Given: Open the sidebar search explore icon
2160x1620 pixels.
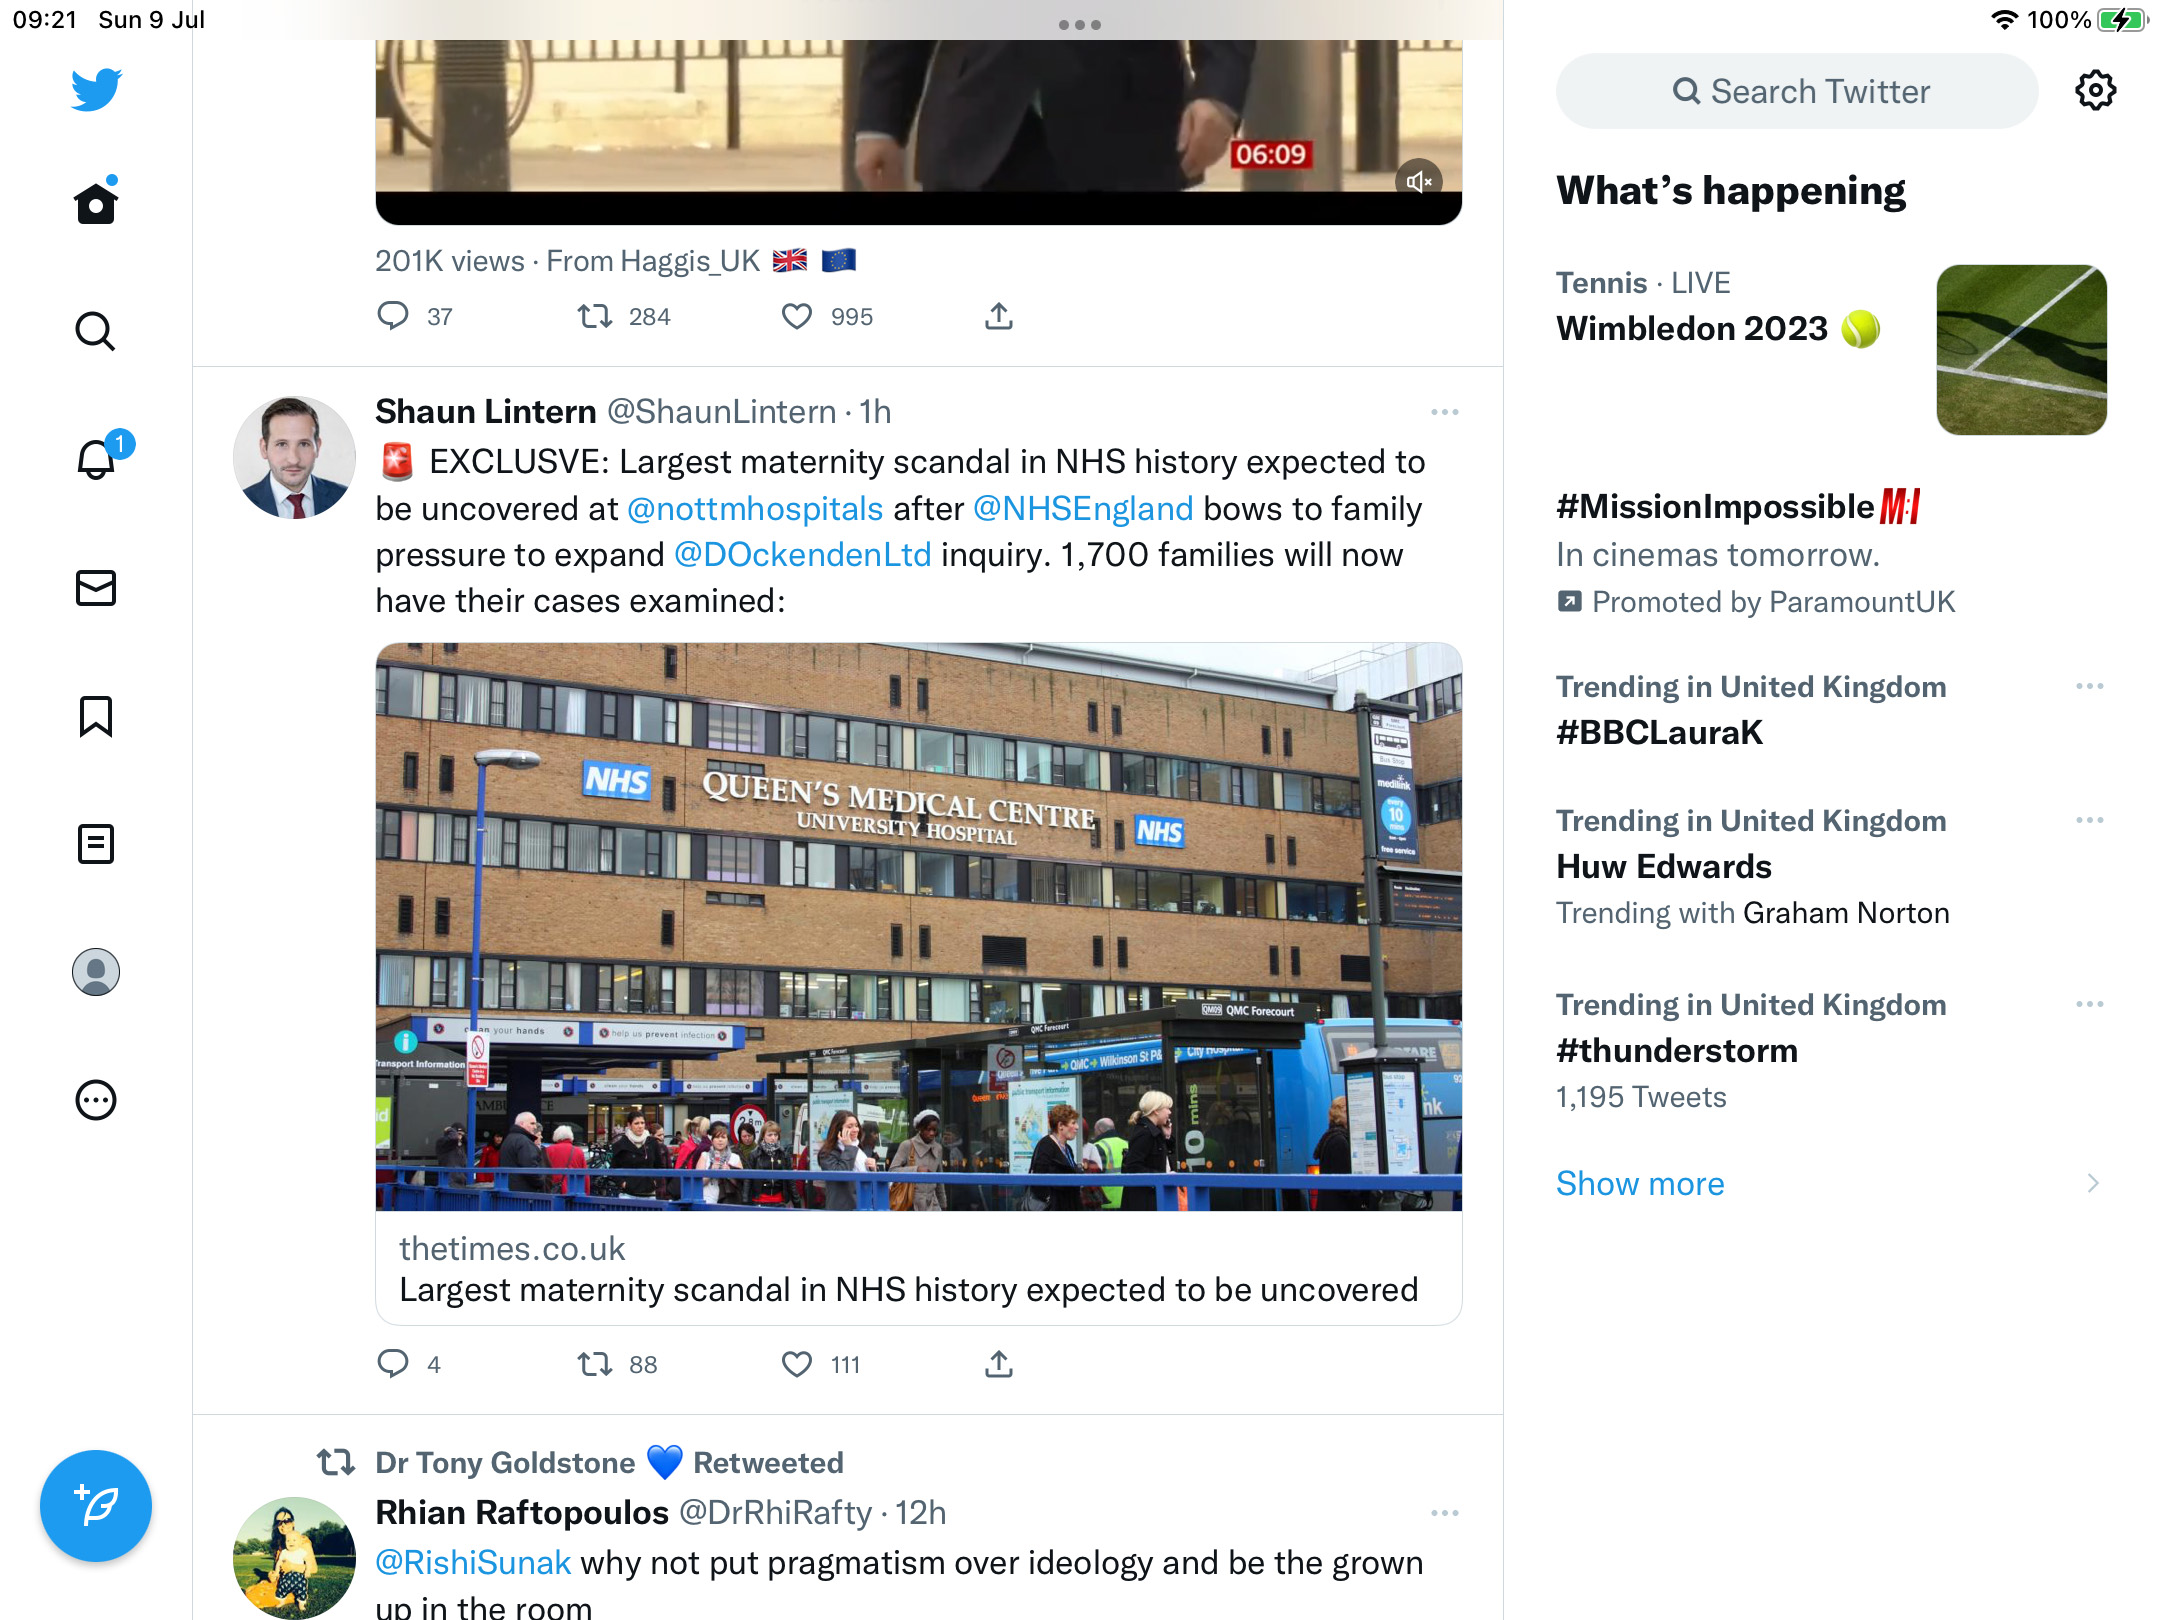Looking at the screenshot, I should click(x=96, y=331).
